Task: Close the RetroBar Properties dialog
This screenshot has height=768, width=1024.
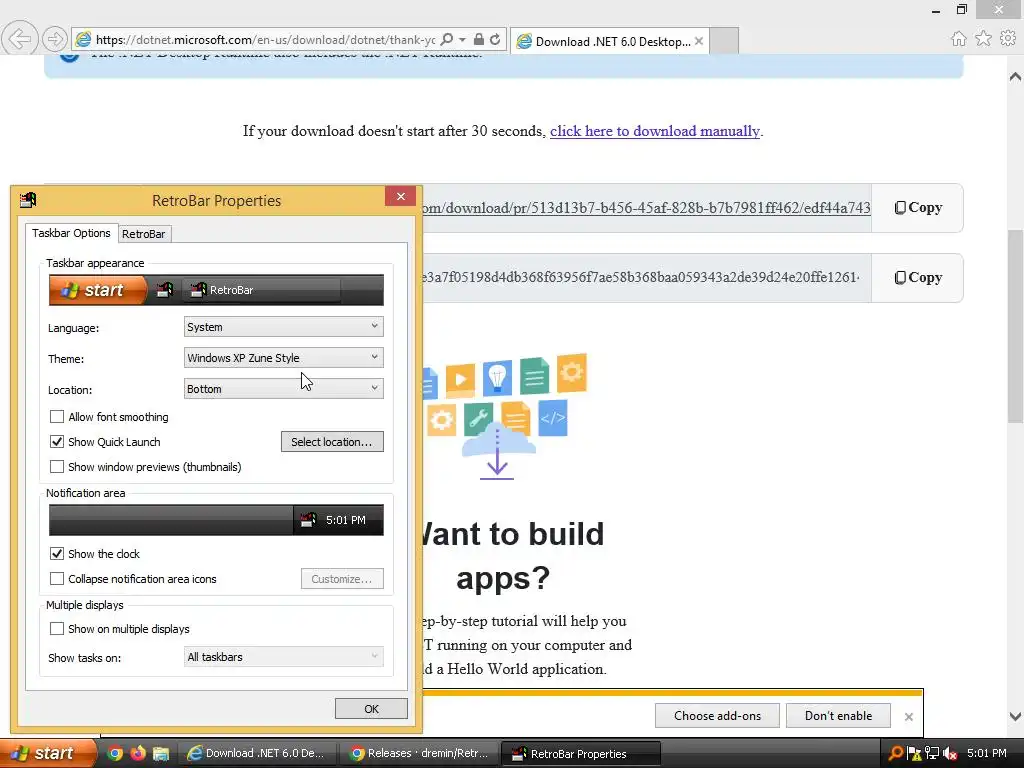Action: tap(400, 197)
